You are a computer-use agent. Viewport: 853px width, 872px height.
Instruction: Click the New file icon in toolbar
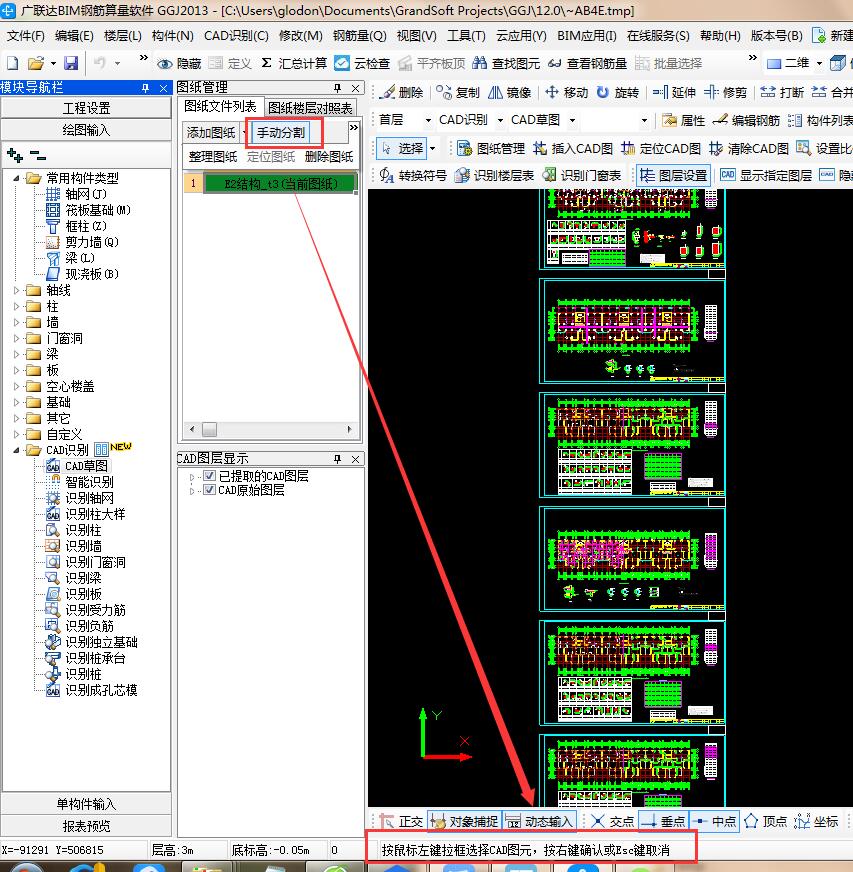click(12, 63)
